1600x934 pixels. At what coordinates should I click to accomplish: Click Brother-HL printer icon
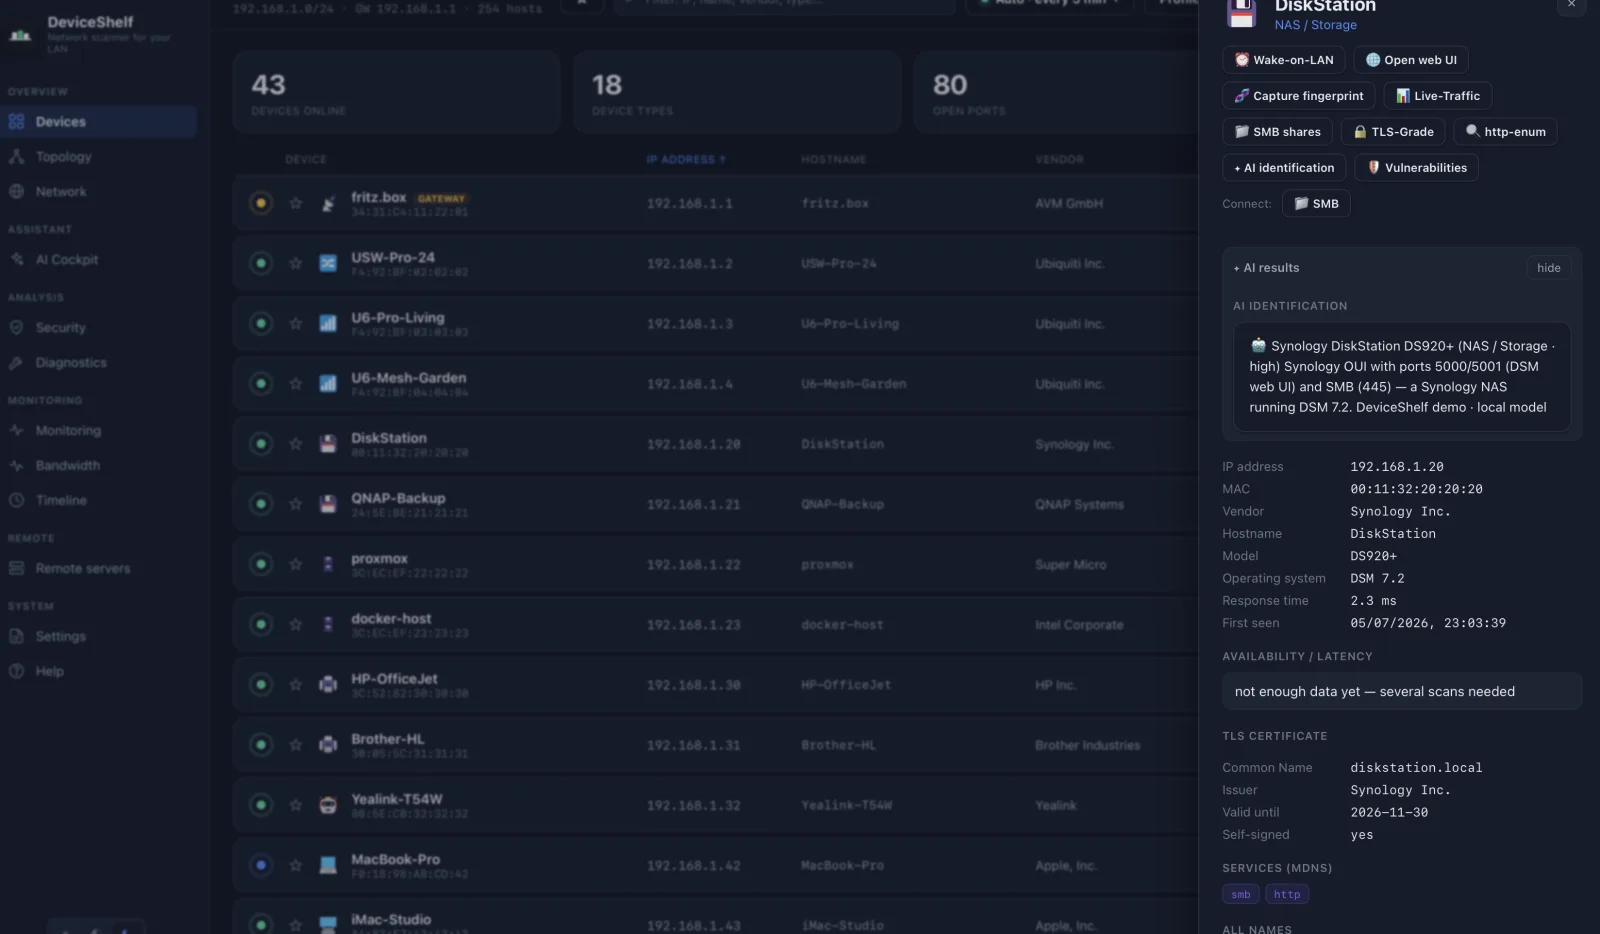point(328,745)
